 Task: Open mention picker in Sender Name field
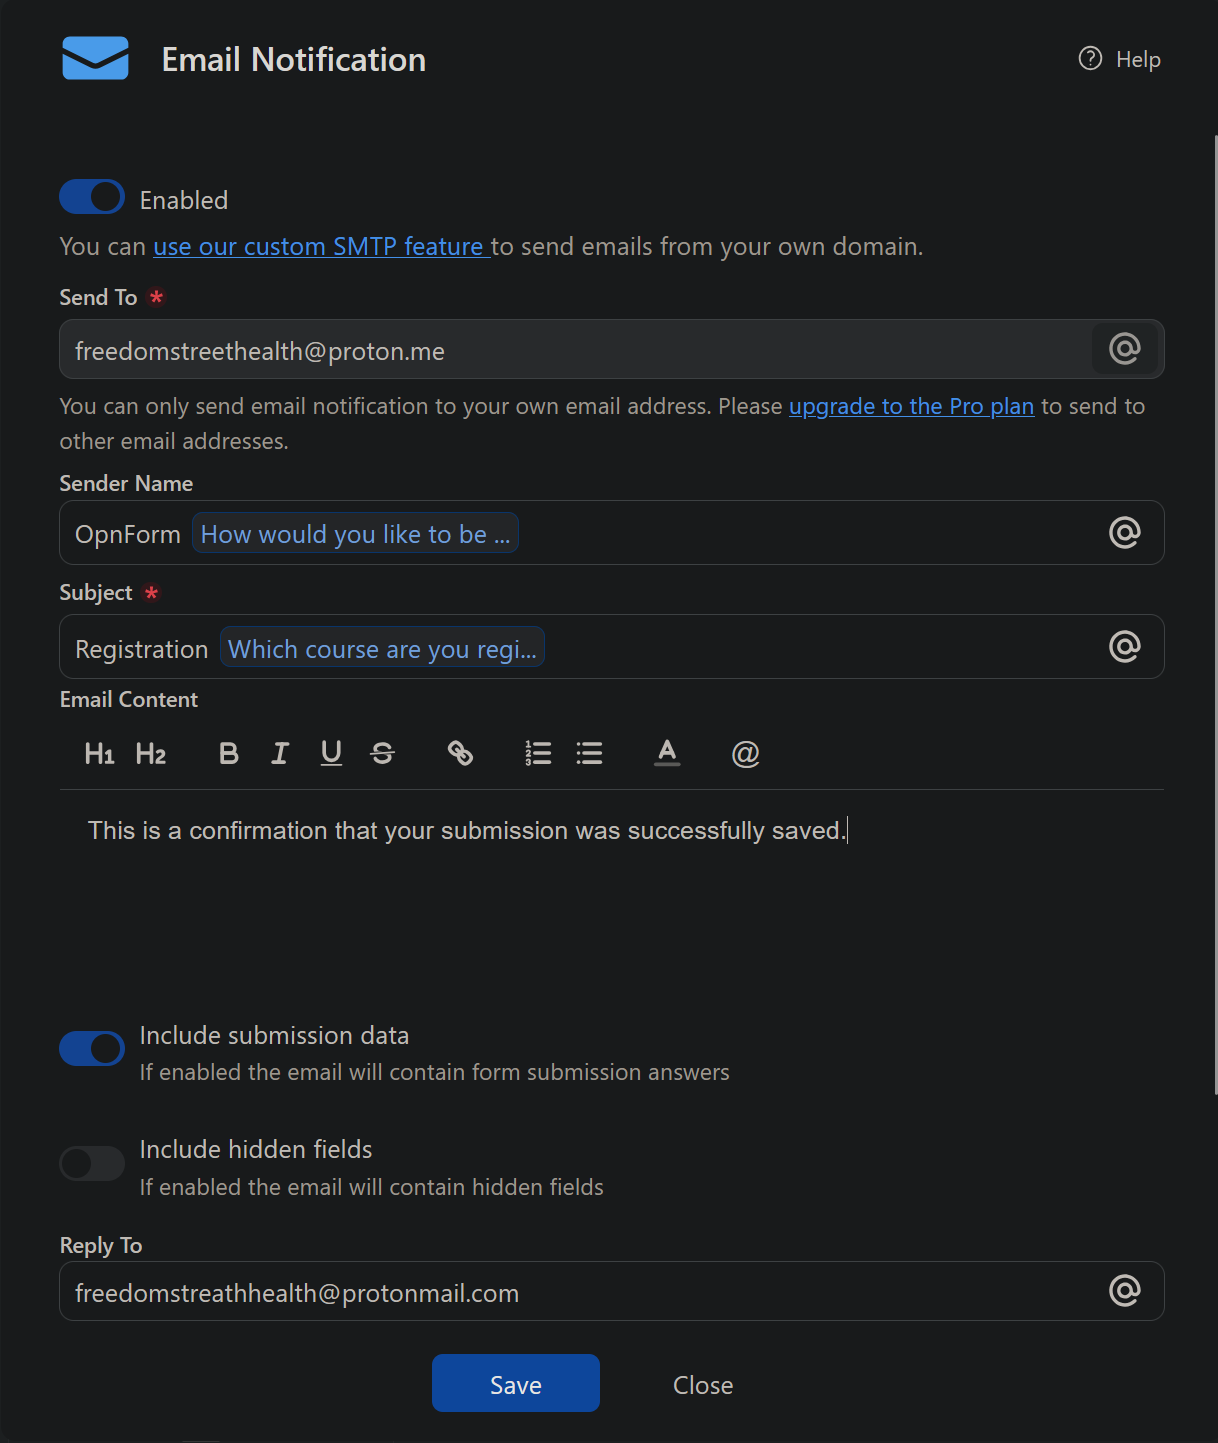(x=1125, y=533)
